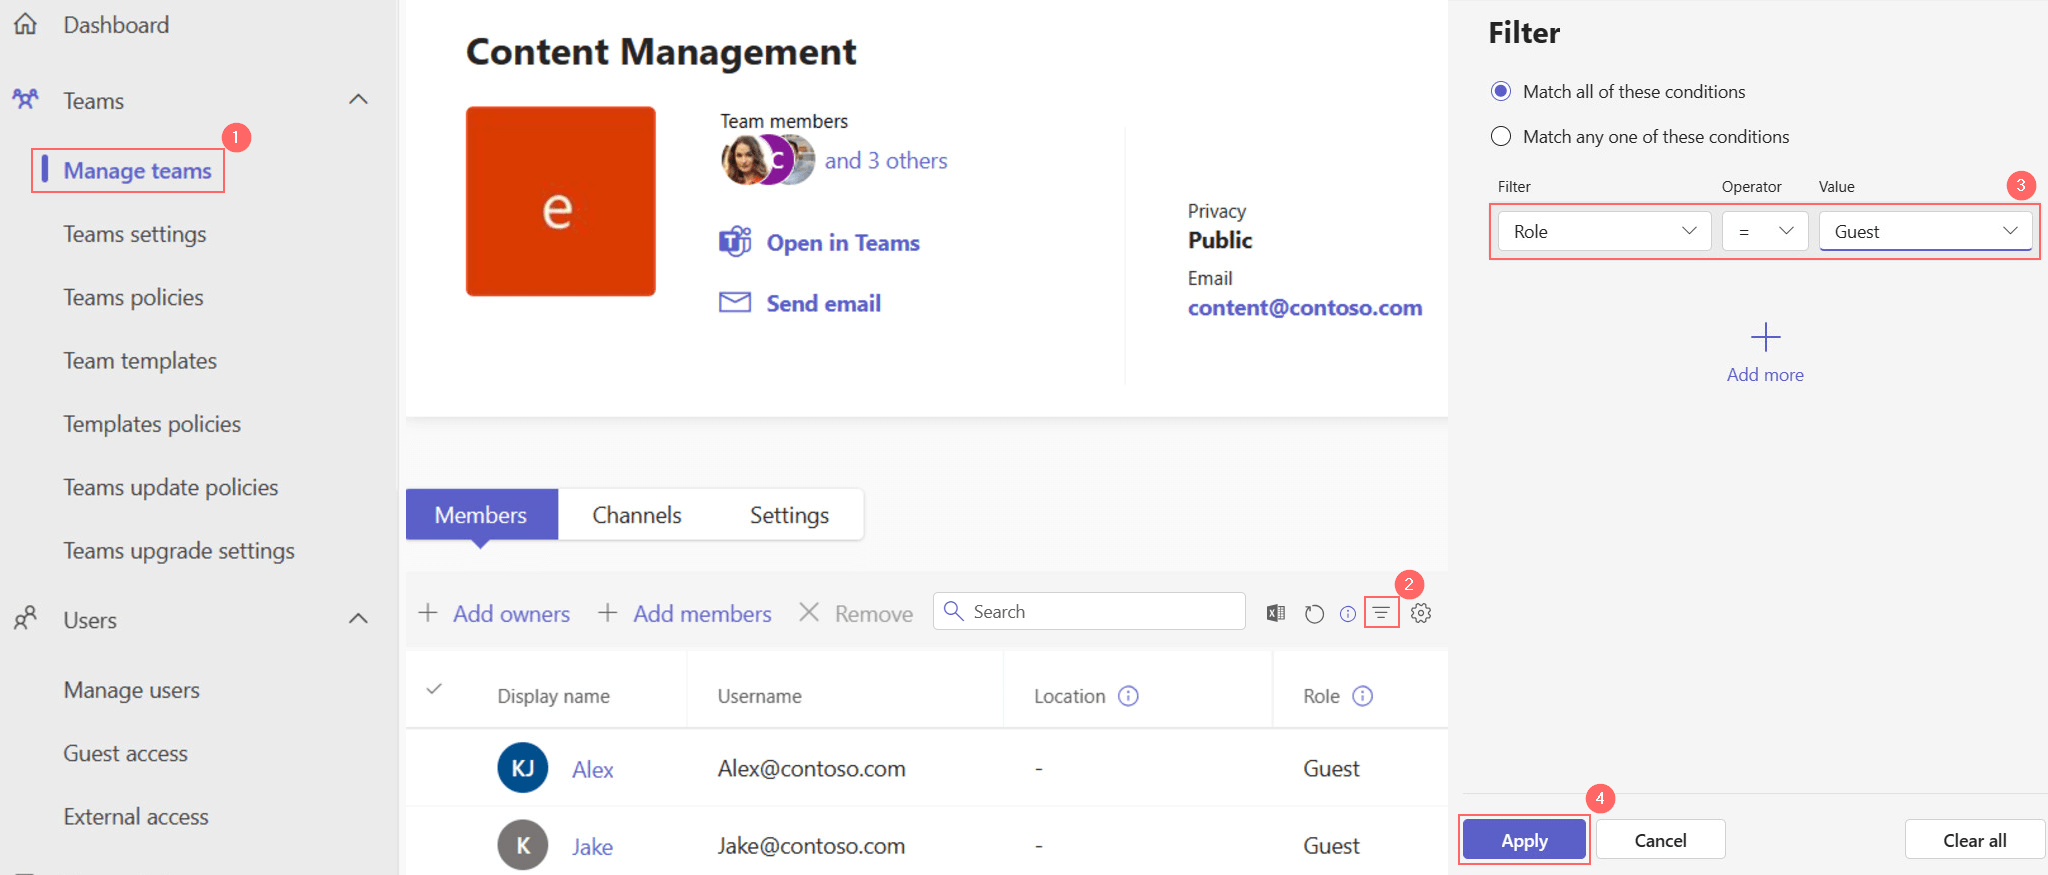Click the Role column info icon
The image size is (2048, 875).
[1363, 696]
